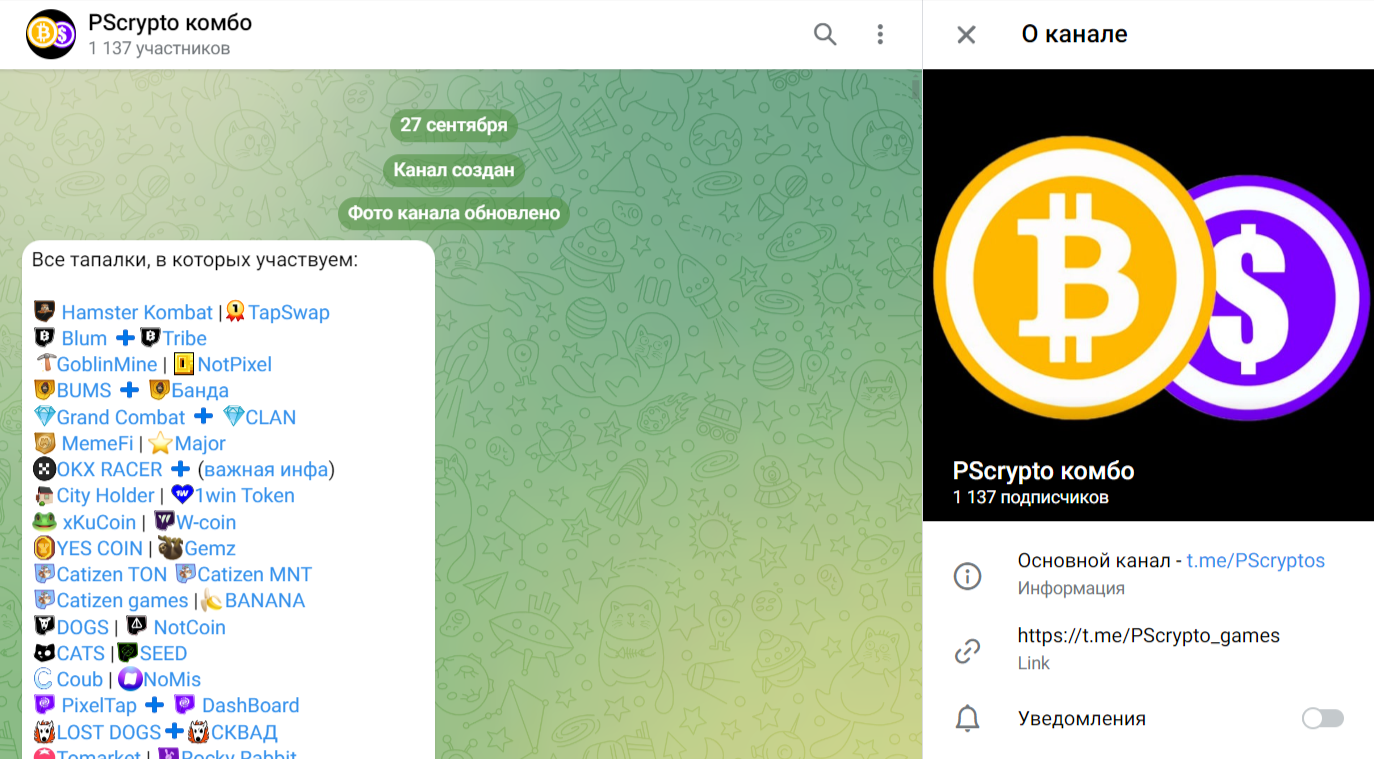
Task: Click the BANANA emoji icon
Action: pos(211,600)
